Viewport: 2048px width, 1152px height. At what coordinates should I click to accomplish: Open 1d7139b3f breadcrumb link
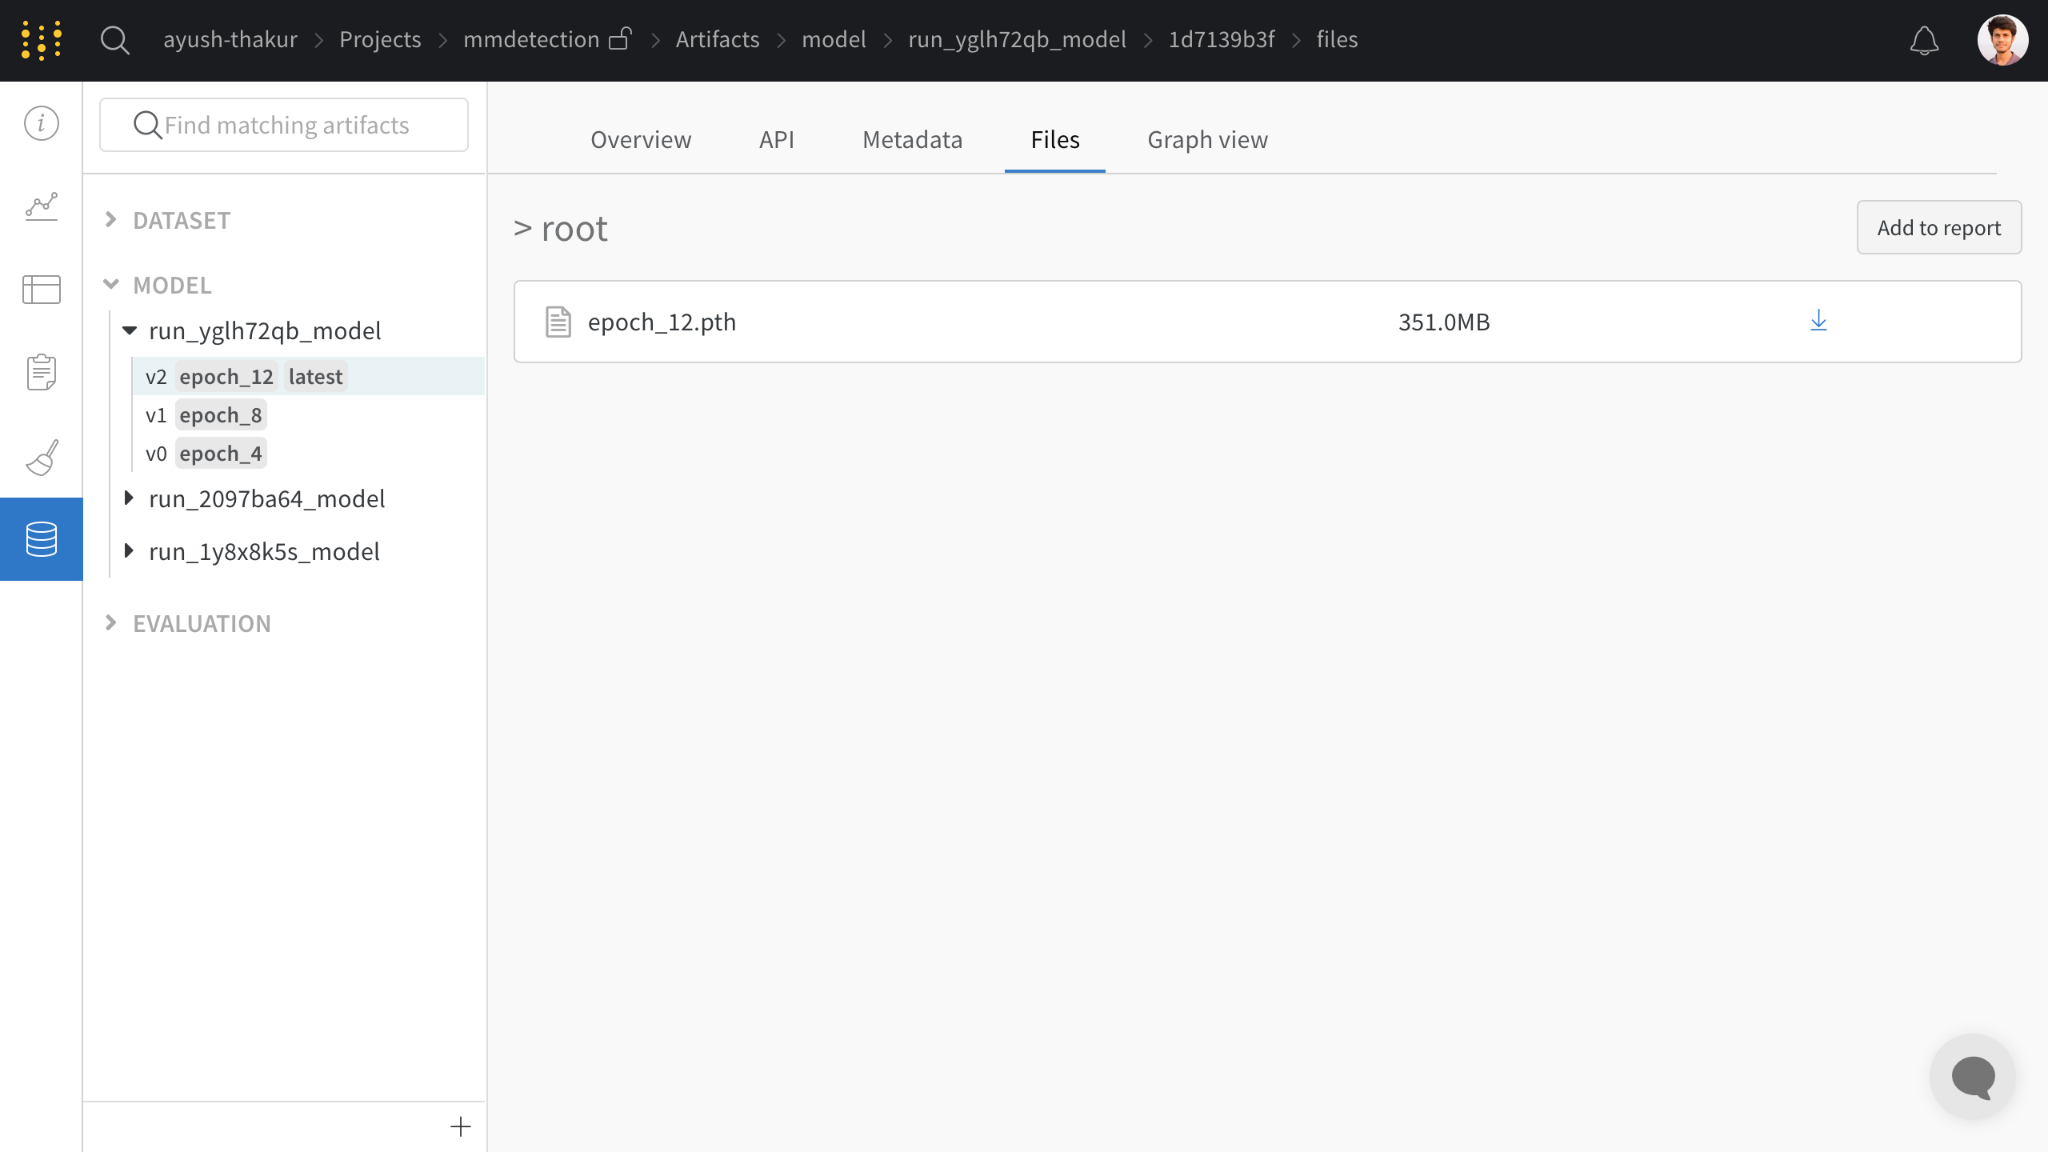(1221, 39)
